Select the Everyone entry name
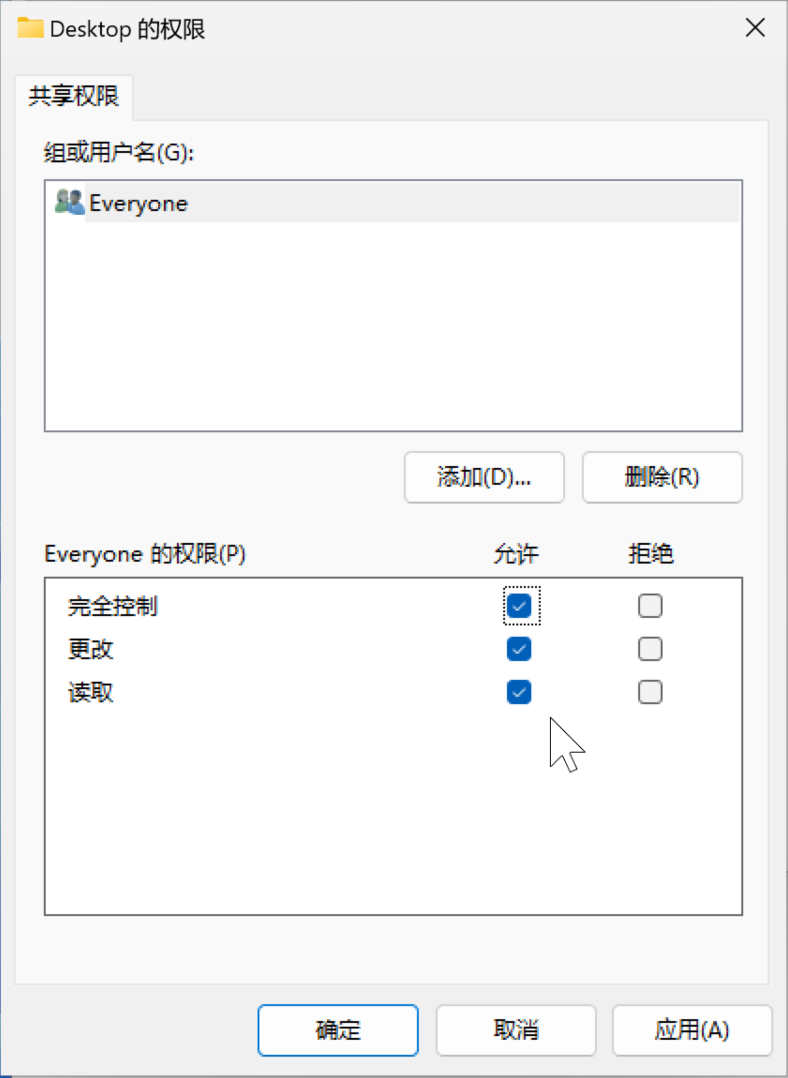Image resolution: width=788 pixels, height=1078 pixels. coord(138,204)
